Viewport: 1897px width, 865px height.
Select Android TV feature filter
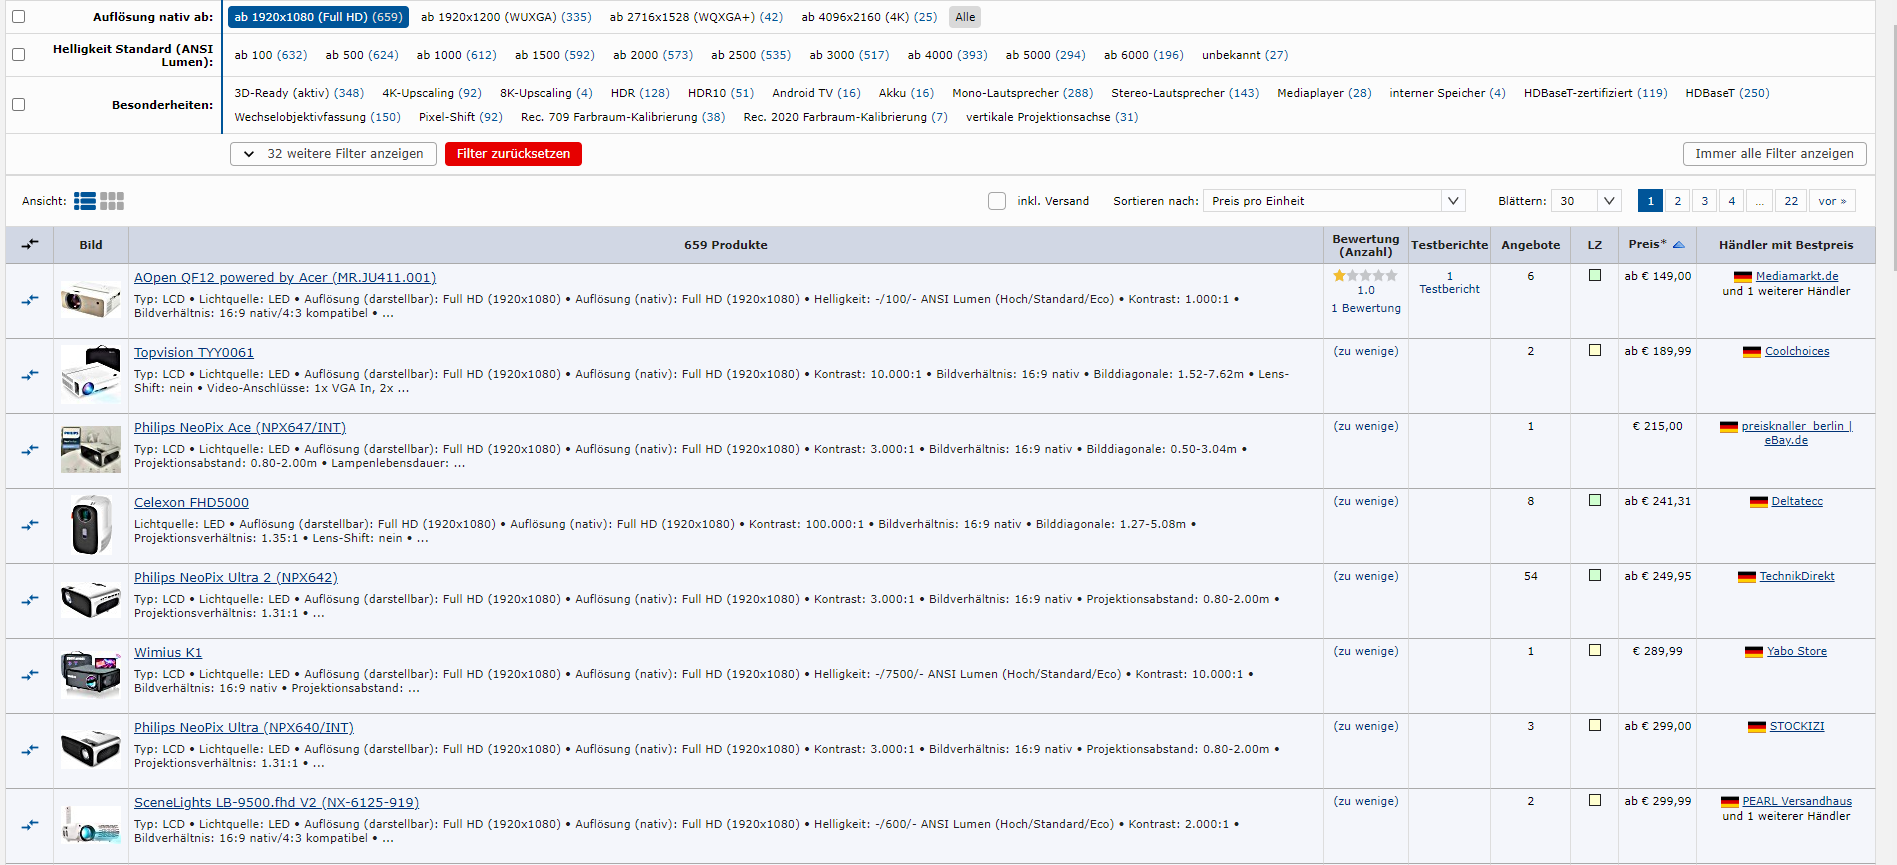[816, 93]
